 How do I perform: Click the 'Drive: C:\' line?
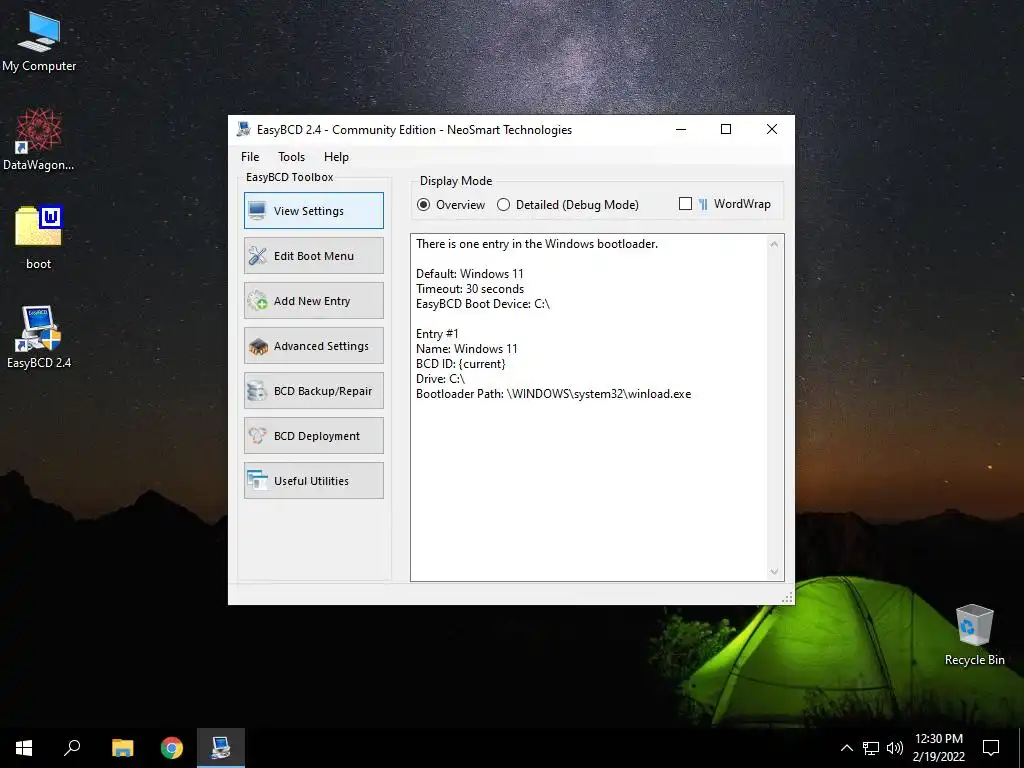click(x=441, y=379)
